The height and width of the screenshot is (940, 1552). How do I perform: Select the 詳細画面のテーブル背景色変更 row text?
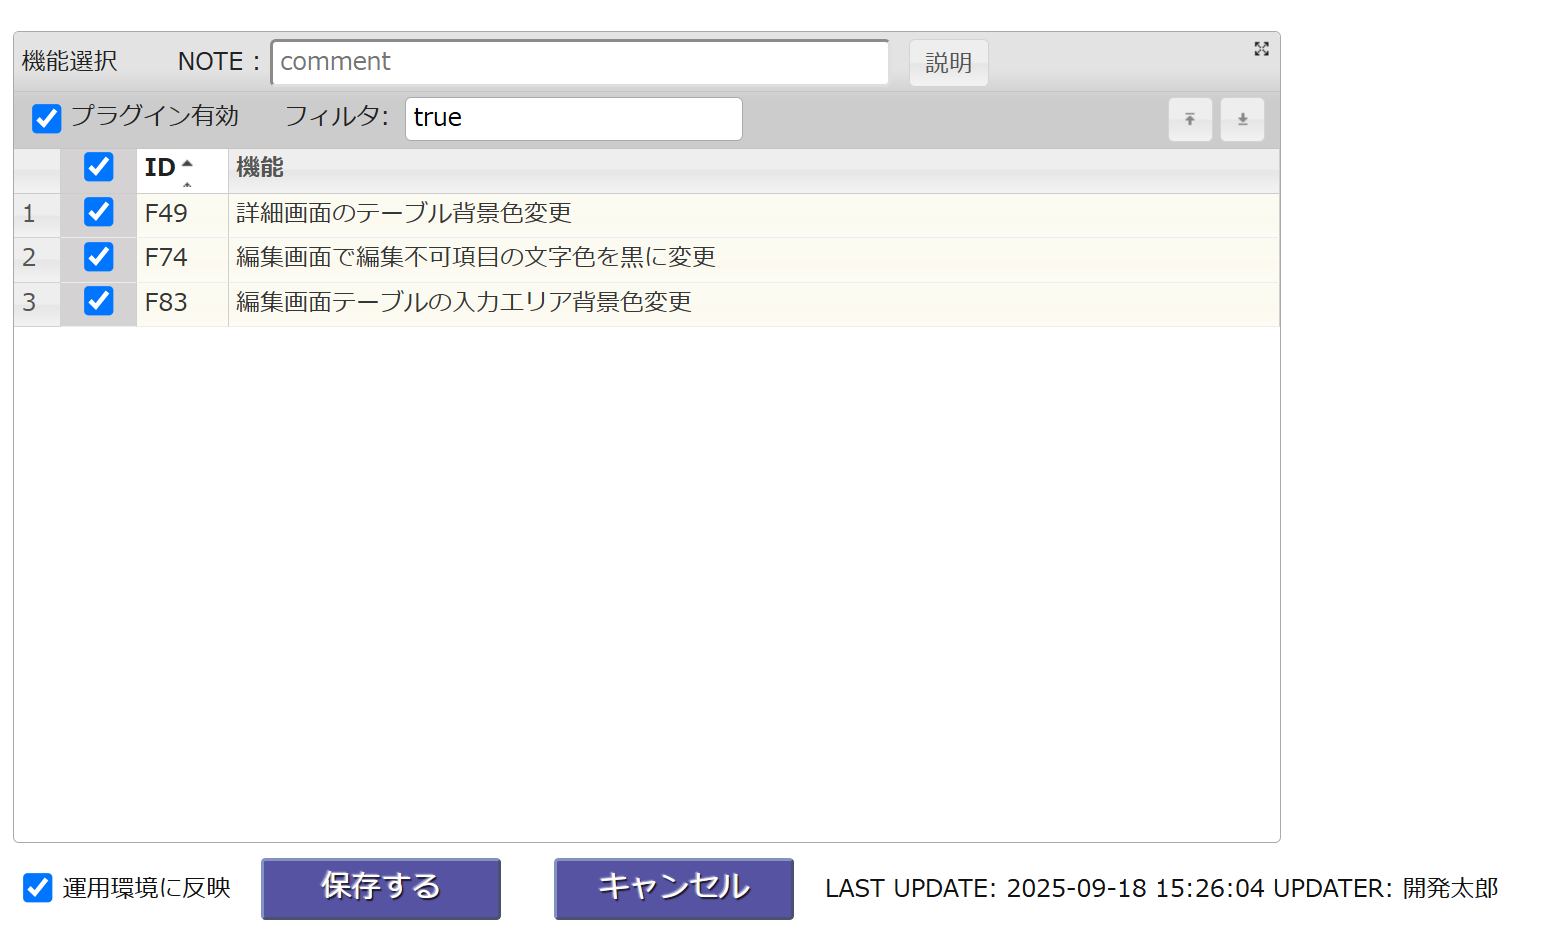404,213
